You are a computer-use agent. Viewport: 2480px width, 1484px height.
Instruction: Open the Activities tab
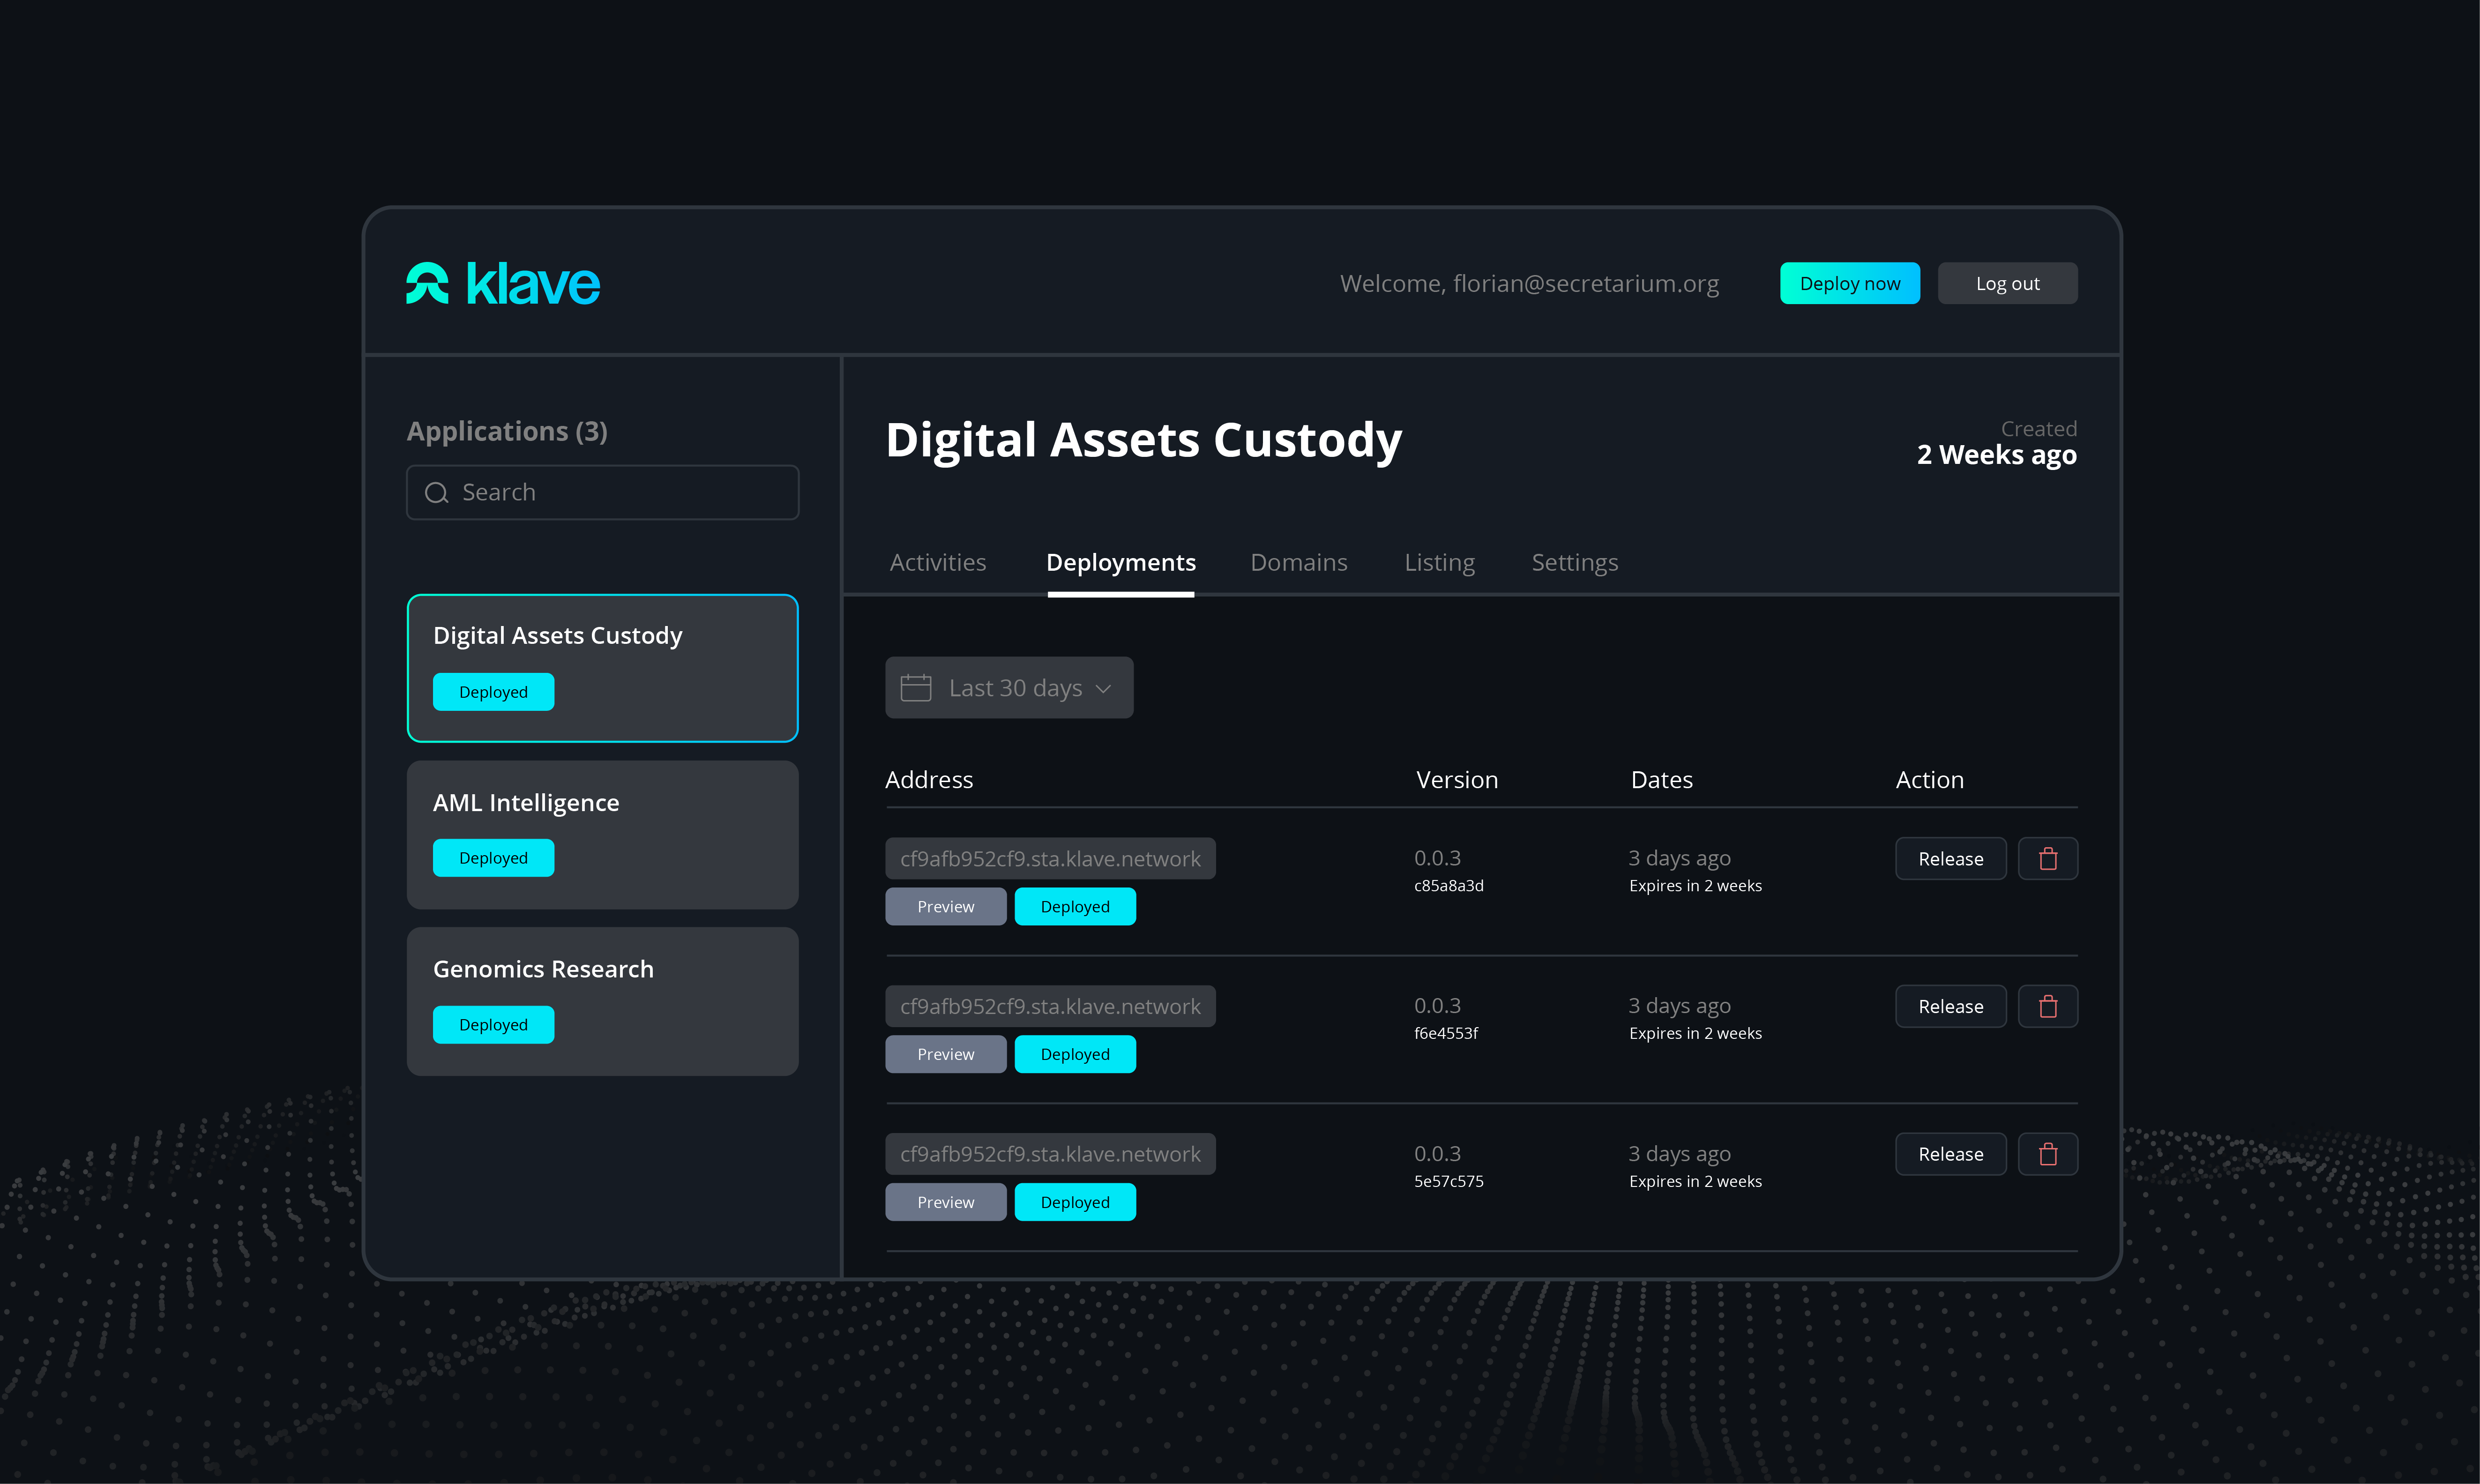(938, 562)
